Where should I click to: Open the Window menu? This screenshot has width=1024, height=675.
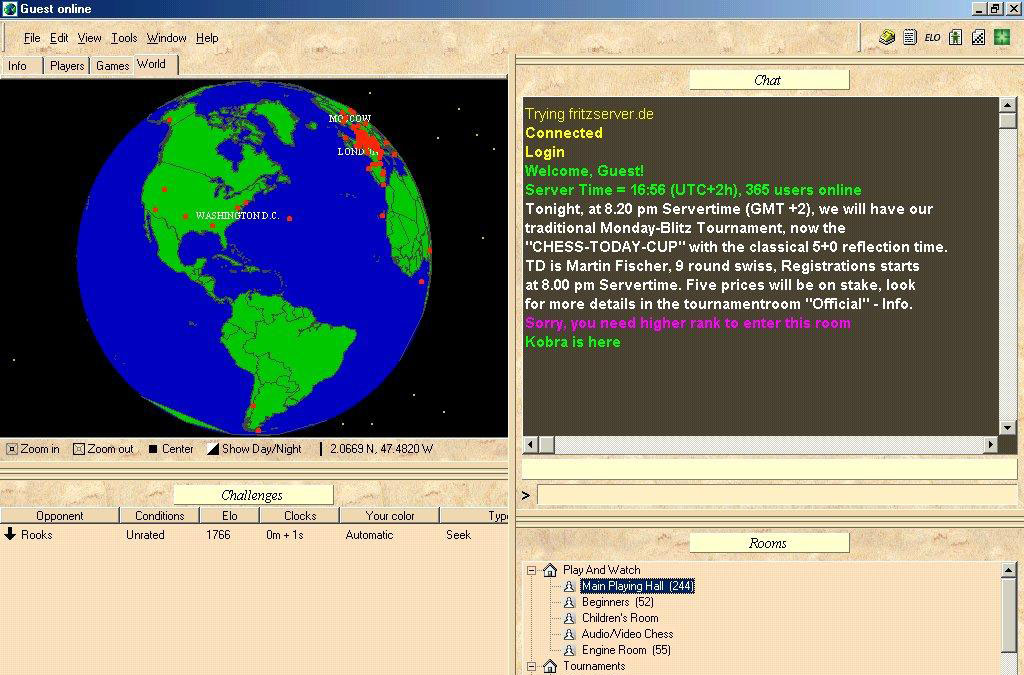[x=166, y=38]
